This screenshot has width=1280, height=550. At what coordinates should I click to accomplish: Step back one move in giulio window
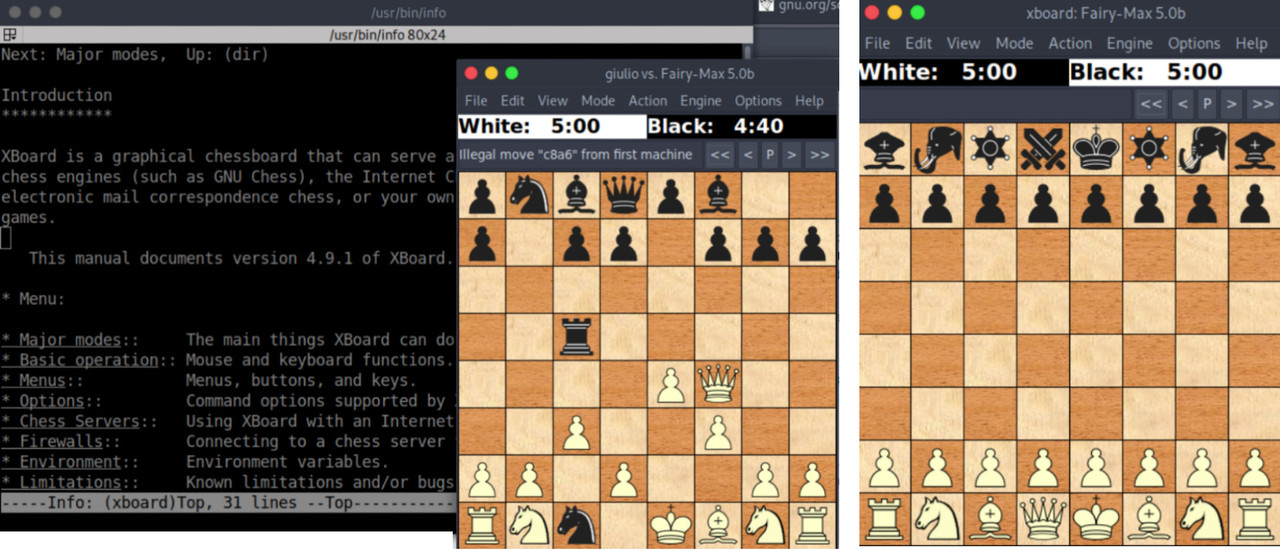click(747, 155)
